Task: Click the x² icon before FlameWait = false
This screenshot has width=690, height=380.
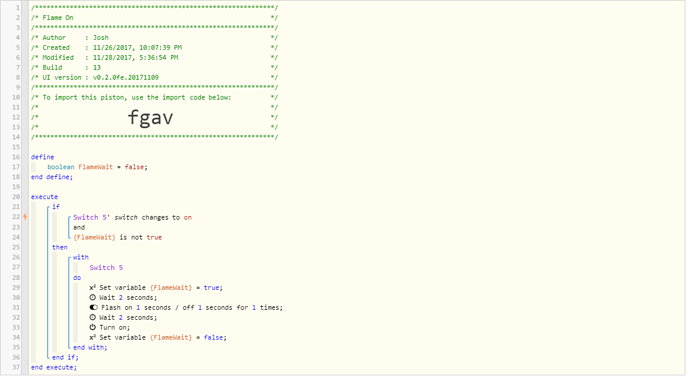Action: tap(92, 337)
